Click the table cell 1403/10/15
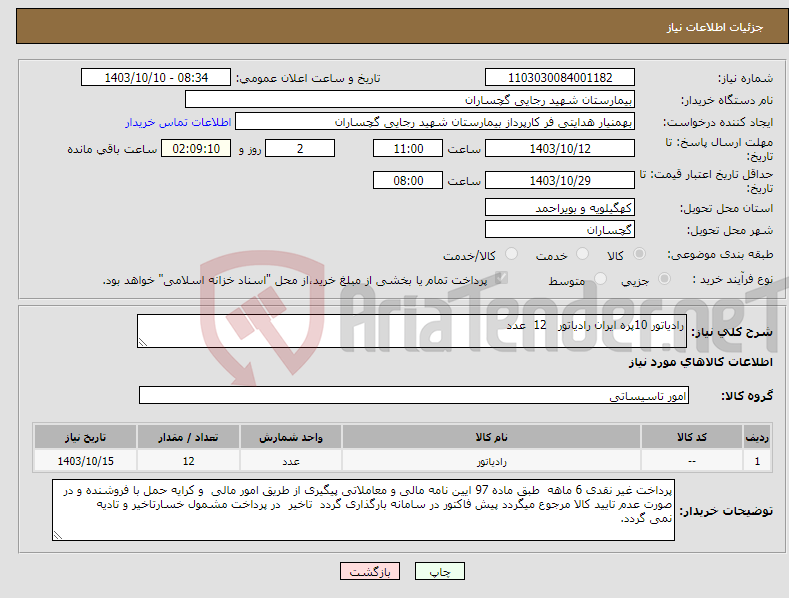 85,461
